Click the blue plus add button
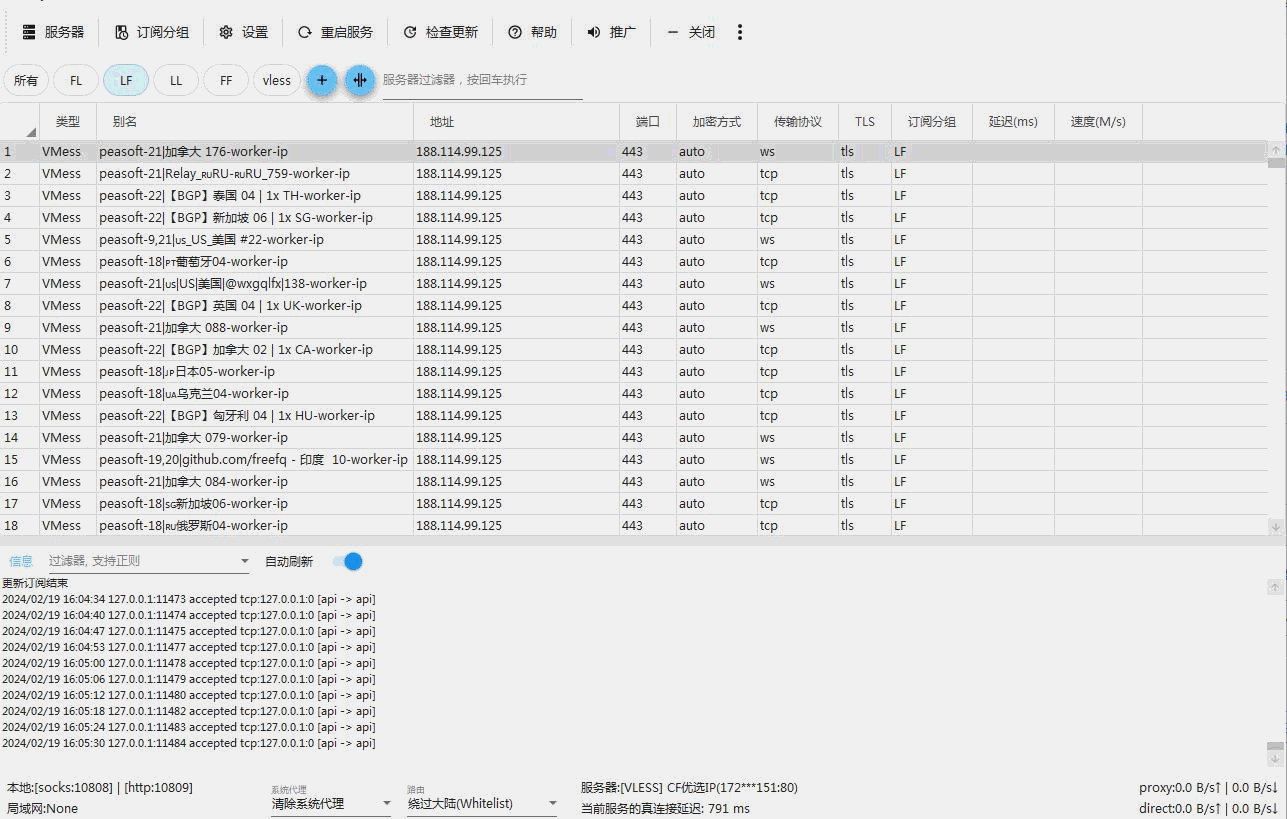This screenshot has width=1287, height=819. pos(322,80)
